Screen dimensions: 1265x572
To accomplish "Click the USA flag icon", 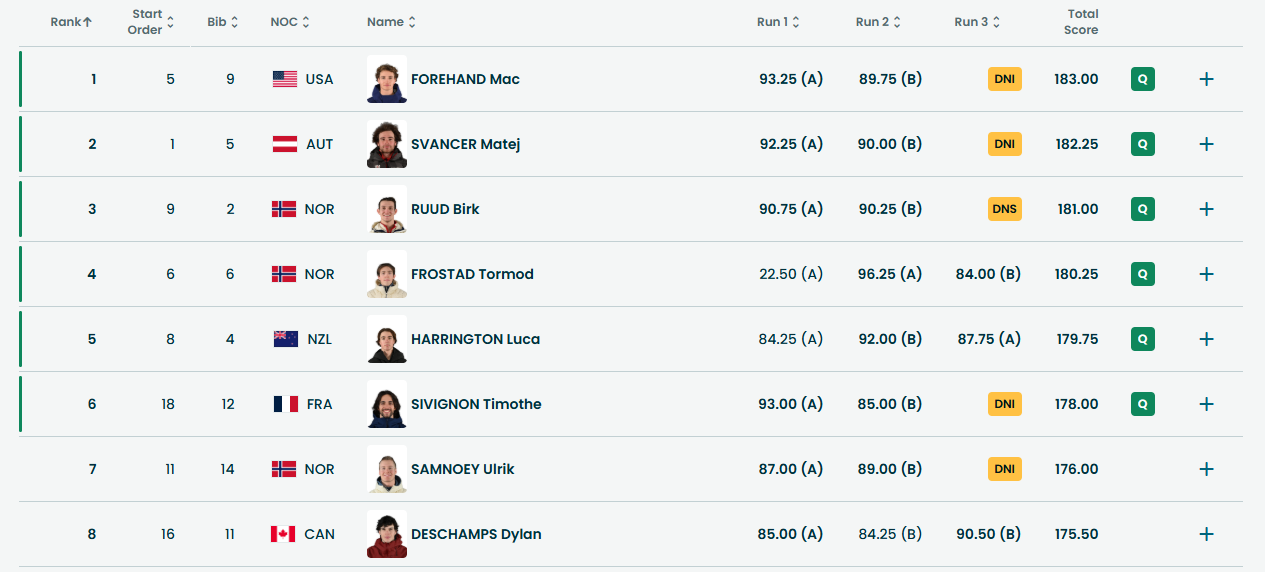I will (285, 79).
